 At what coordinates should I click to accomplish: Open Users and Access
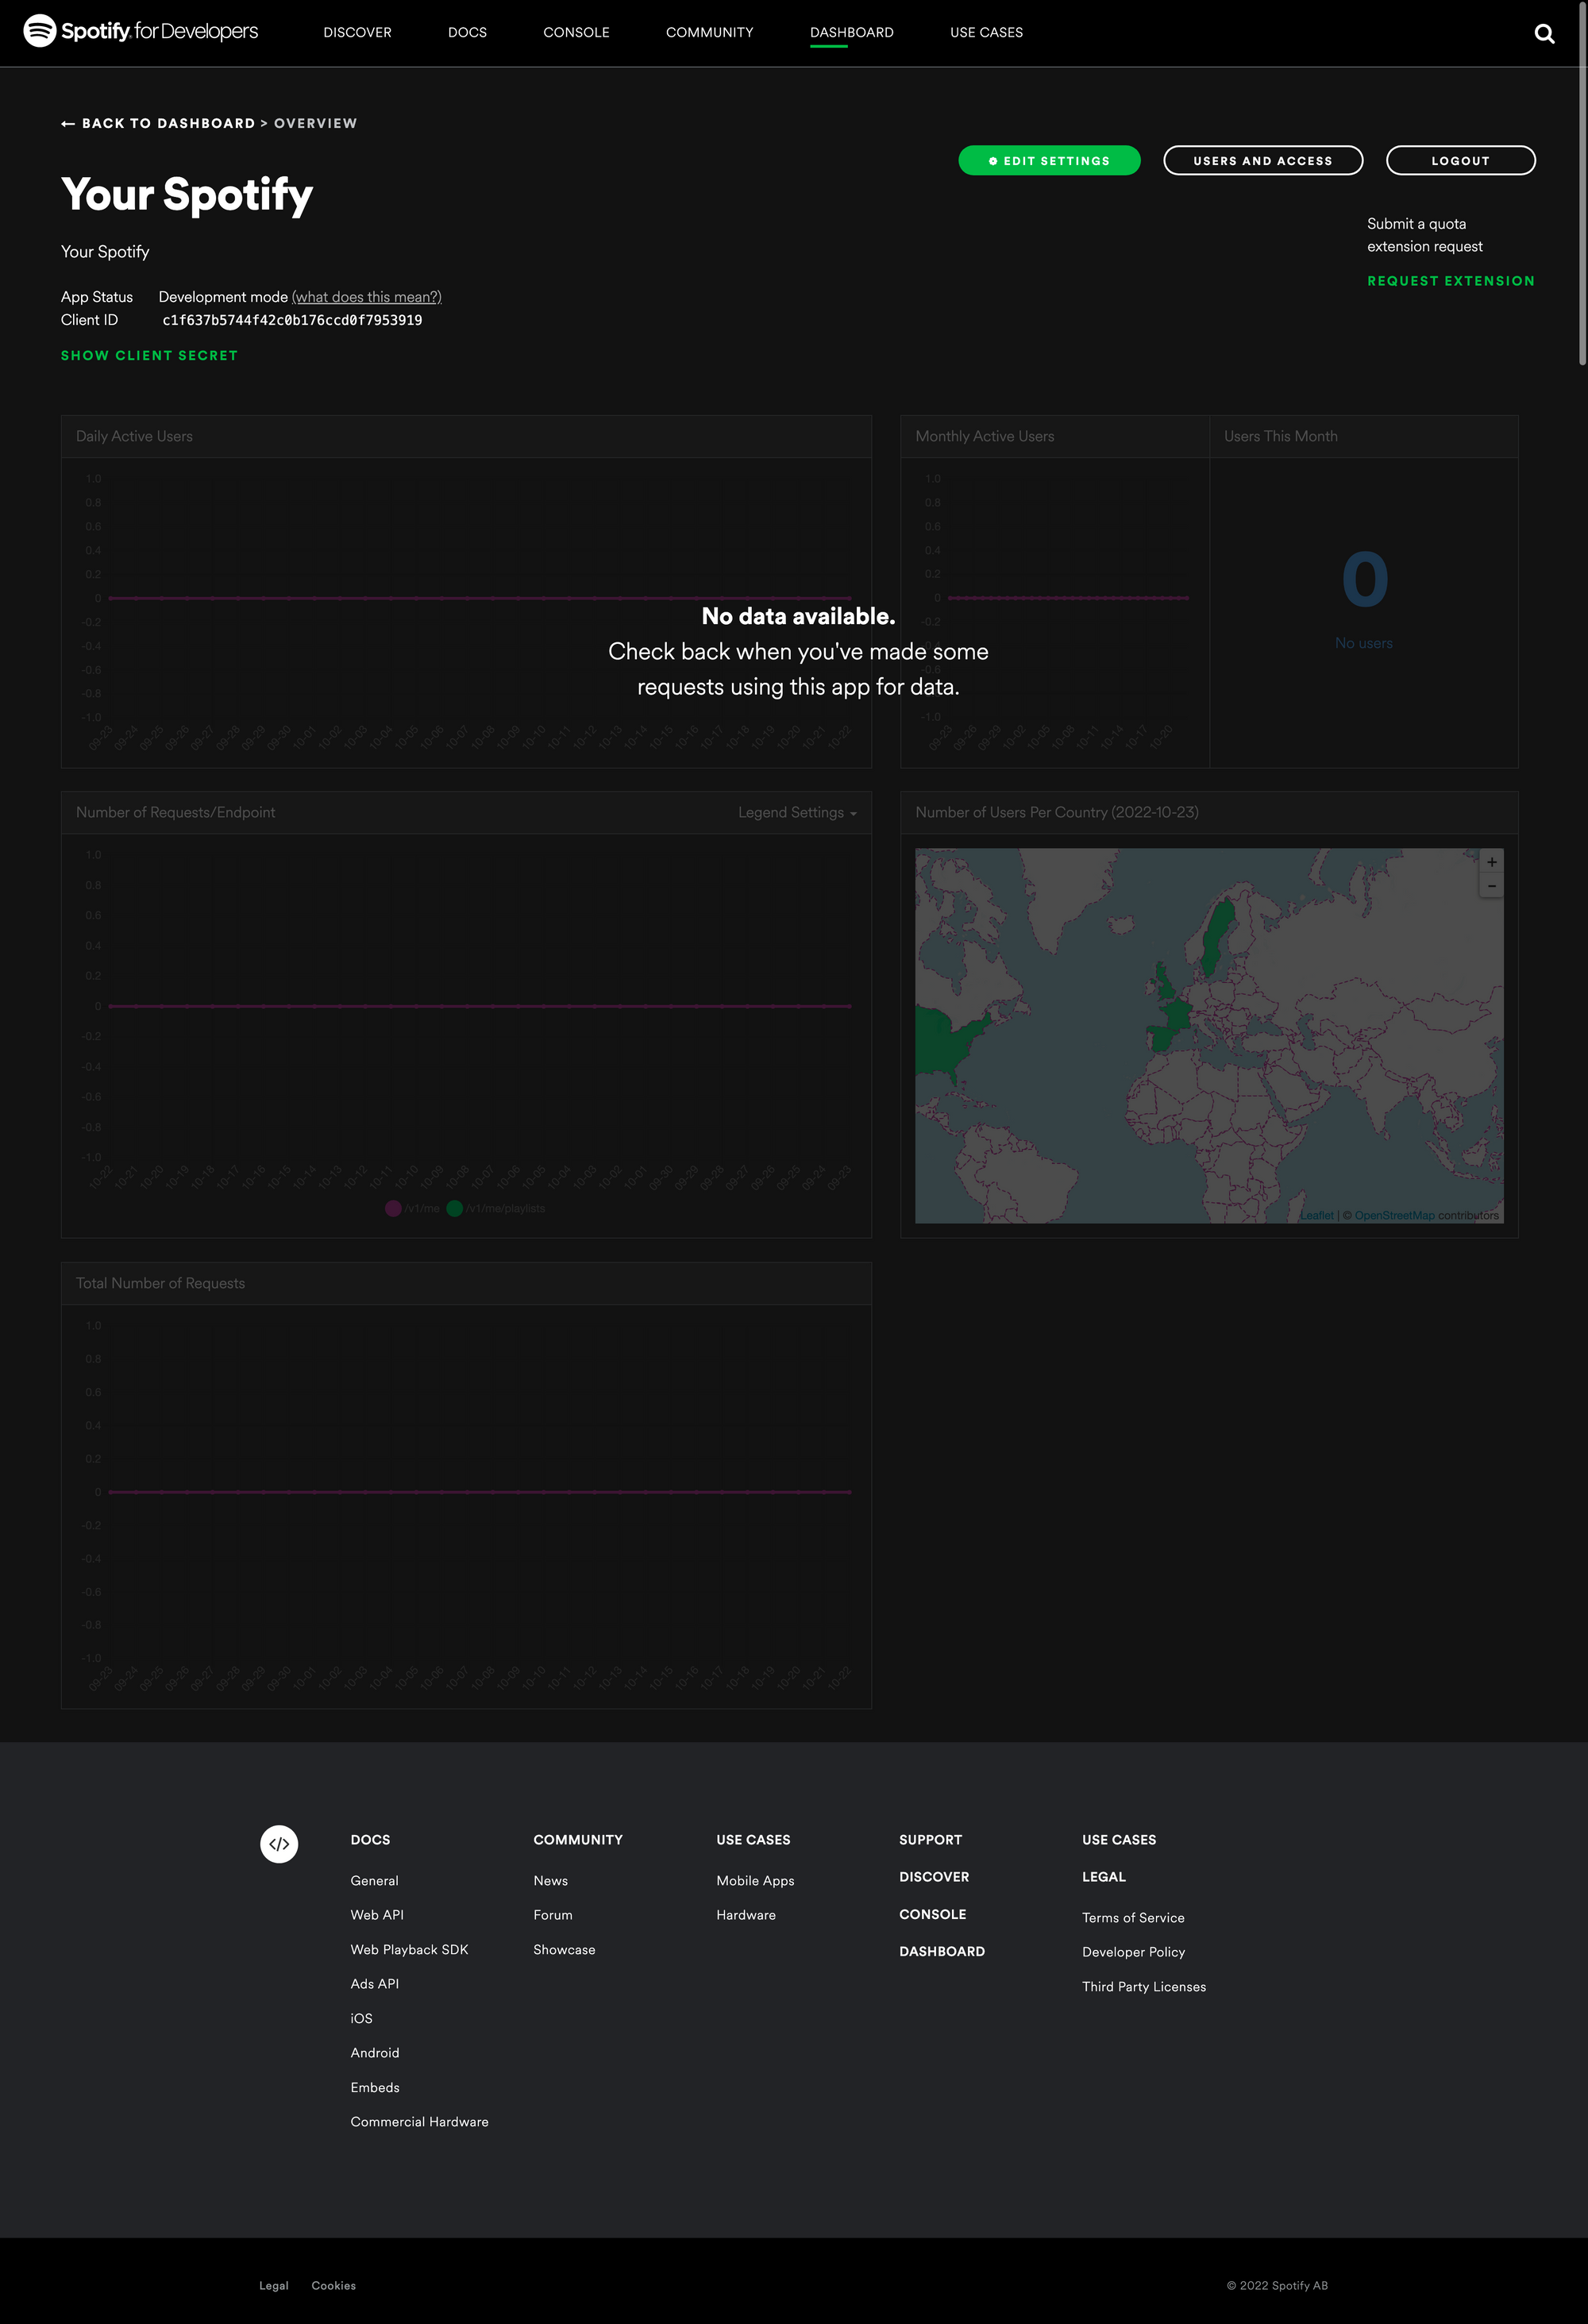click(1263, 161)
